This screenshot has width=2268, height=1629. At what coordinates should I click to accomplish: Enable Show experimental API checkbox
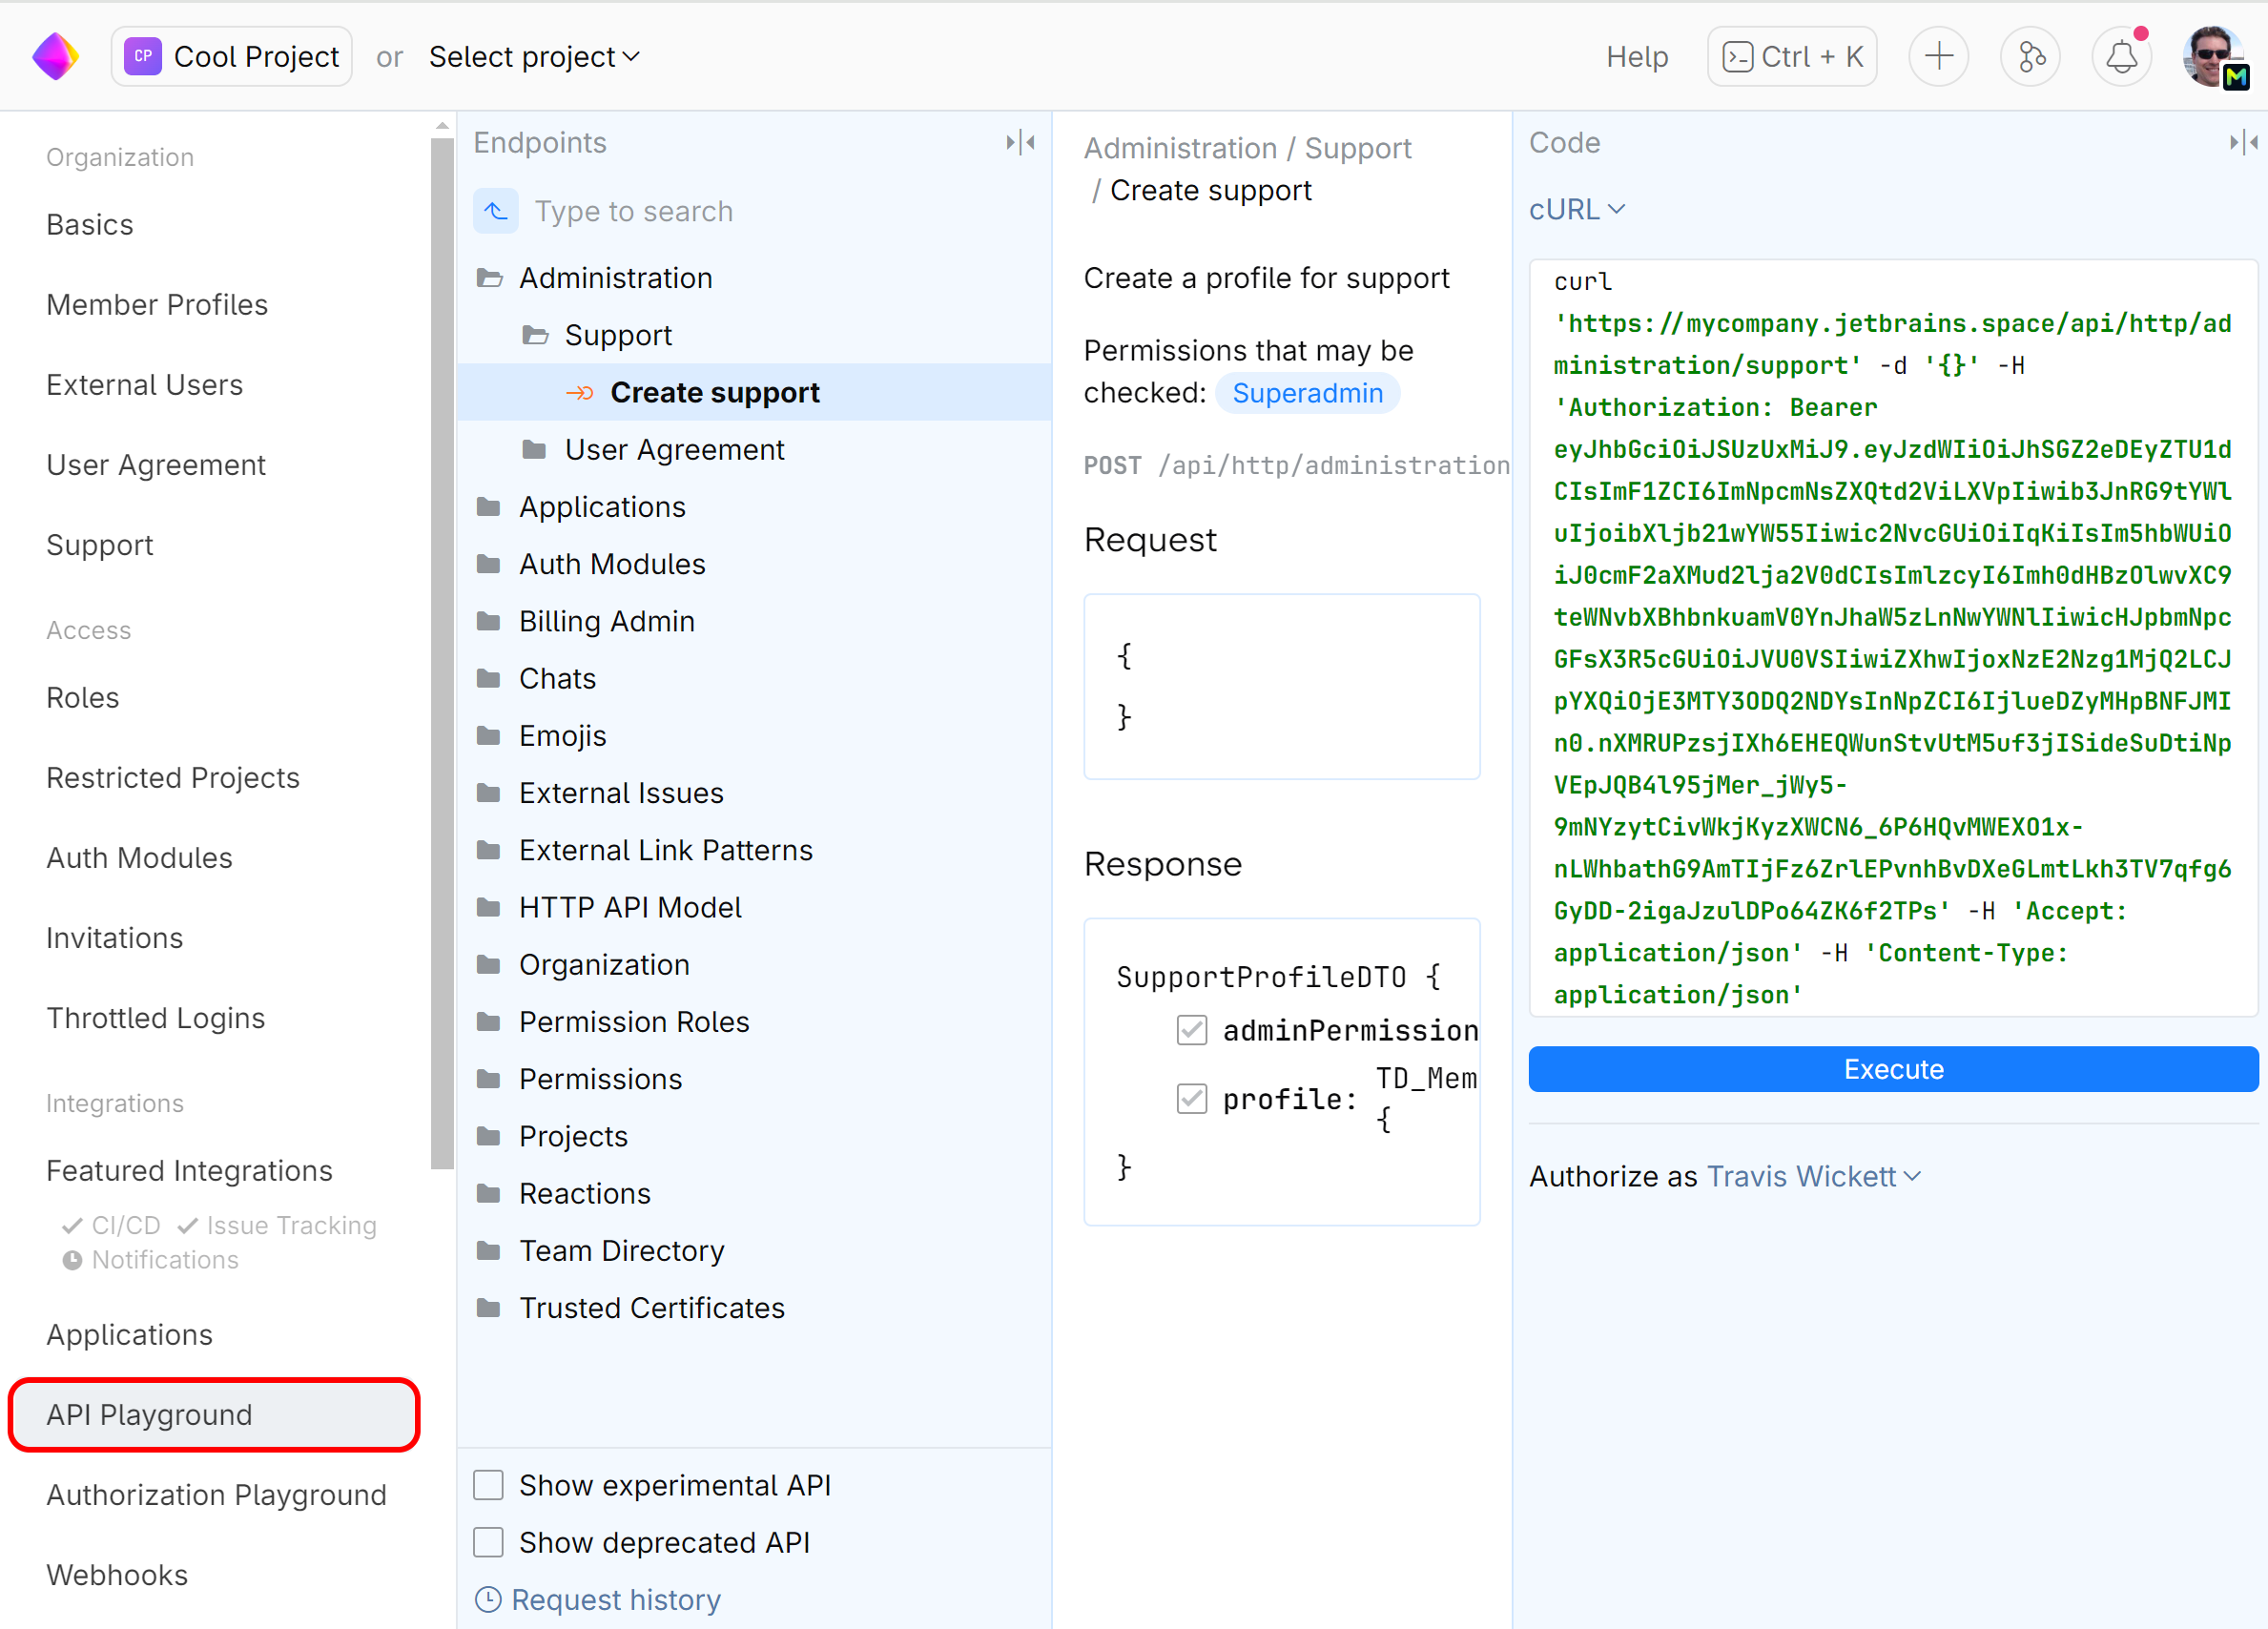pos(488,1484)
